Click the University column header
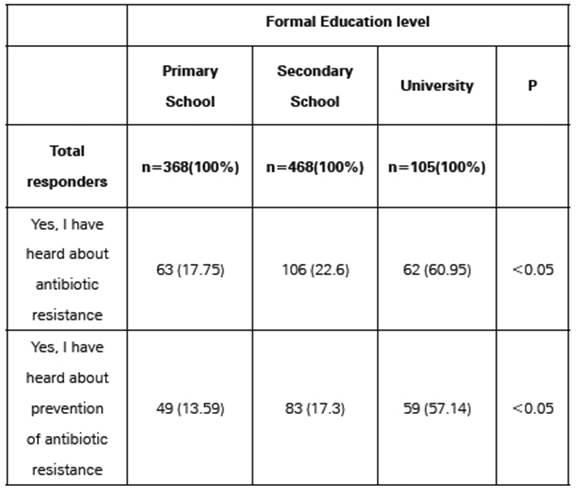 click(x=437, y=86)
